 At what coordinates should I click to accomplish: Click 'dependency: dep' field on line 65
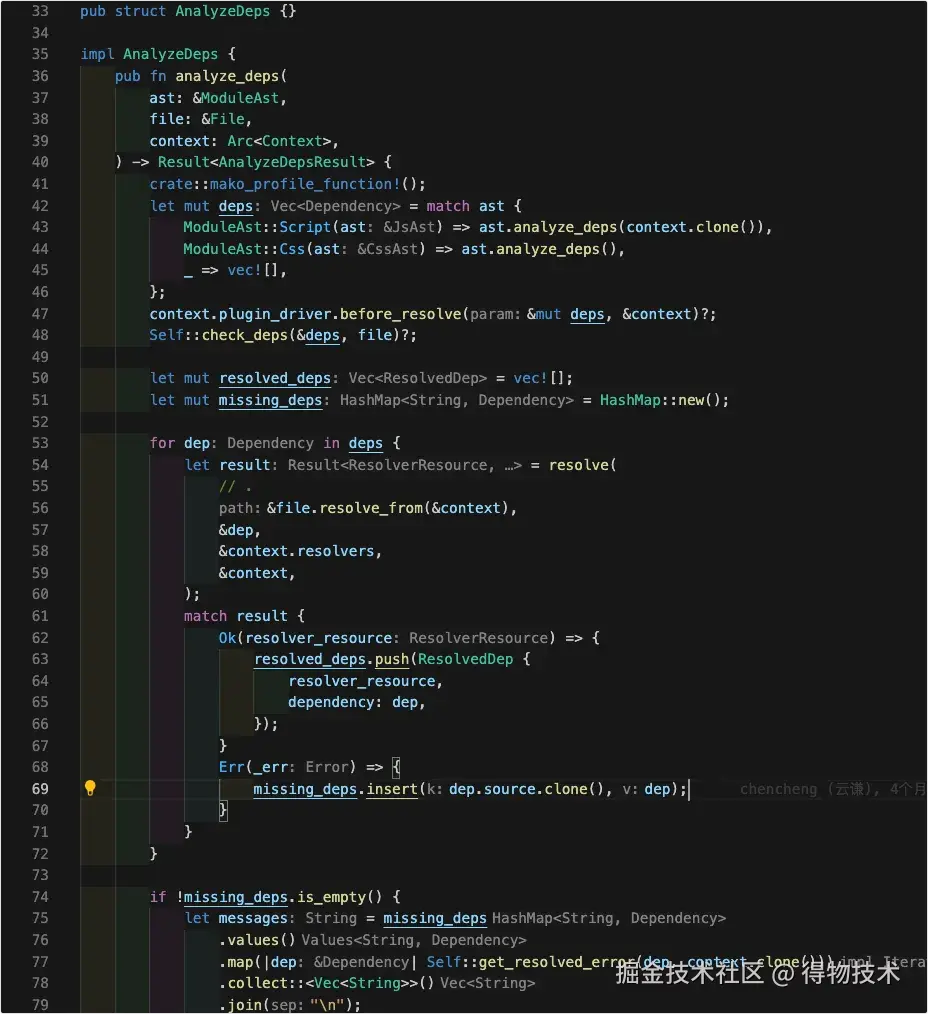(352, 702)
